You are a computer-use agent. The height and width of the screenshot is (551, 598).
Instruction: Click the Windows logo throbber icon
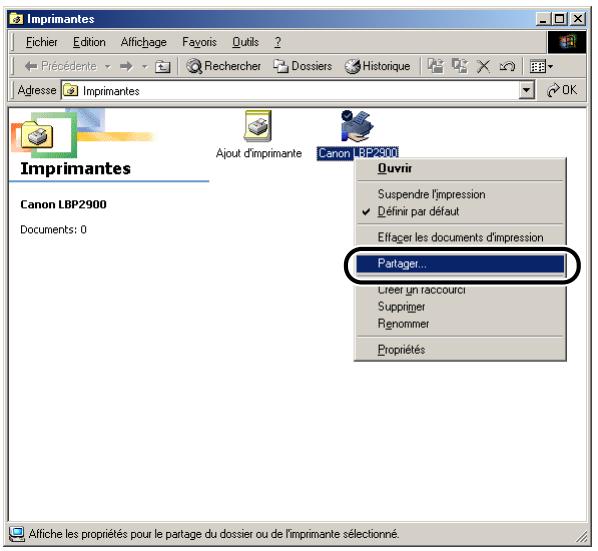tap(567, 42)
